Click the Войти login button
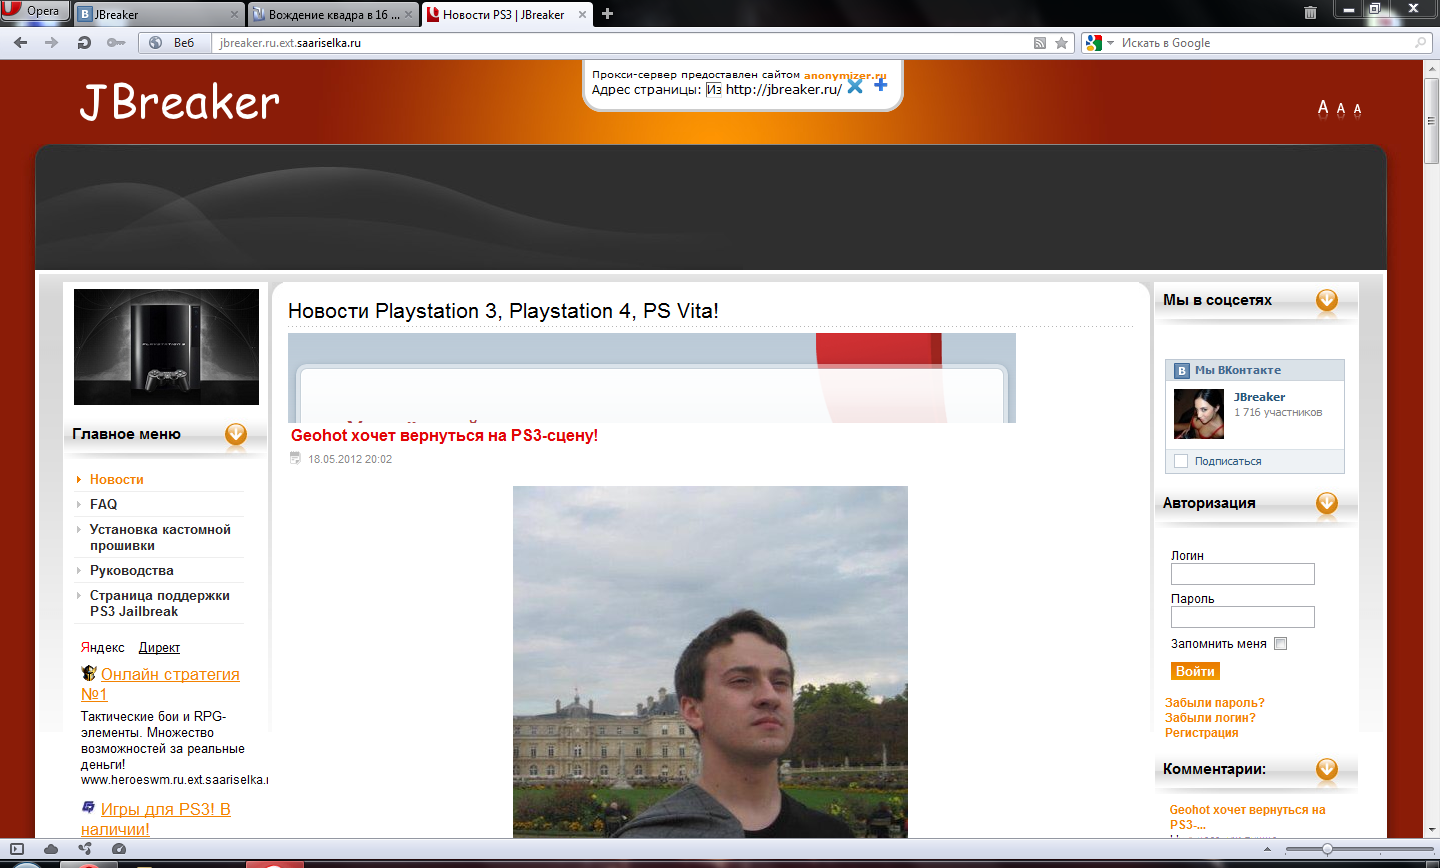Image resolution: width=1440 pixels, height=868 pixels. pyautogui.click(x=1195, y=671)
